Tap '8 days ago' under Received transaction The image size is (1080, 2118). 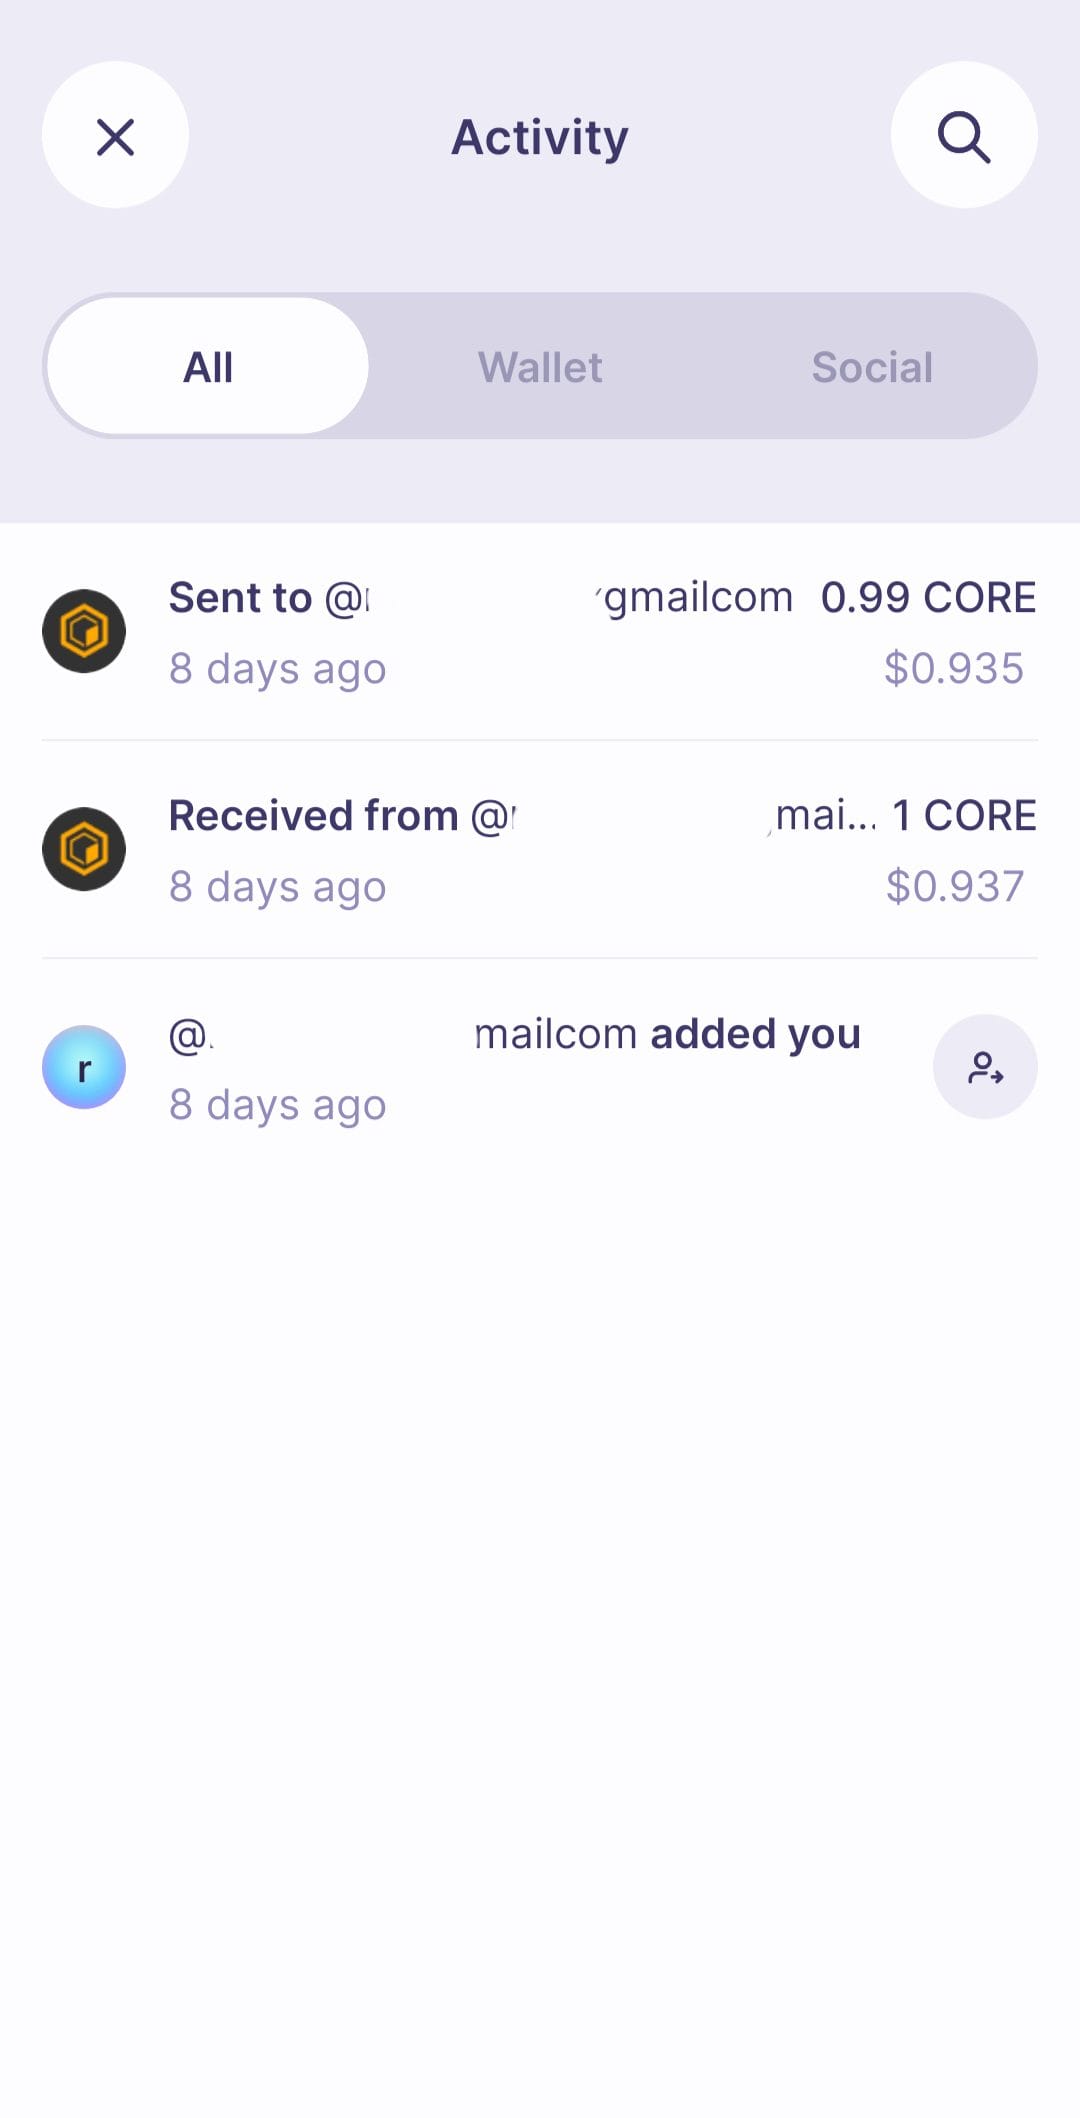[277, 887]
